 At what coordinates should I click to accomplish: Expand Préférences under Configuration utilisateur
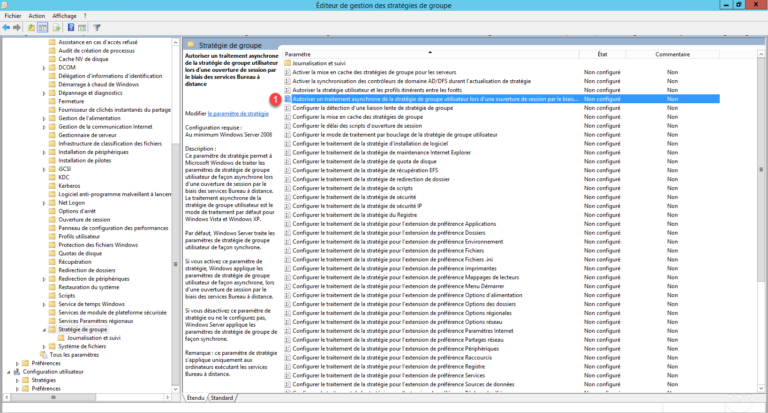pyautogui.click(x=18, y=388)
